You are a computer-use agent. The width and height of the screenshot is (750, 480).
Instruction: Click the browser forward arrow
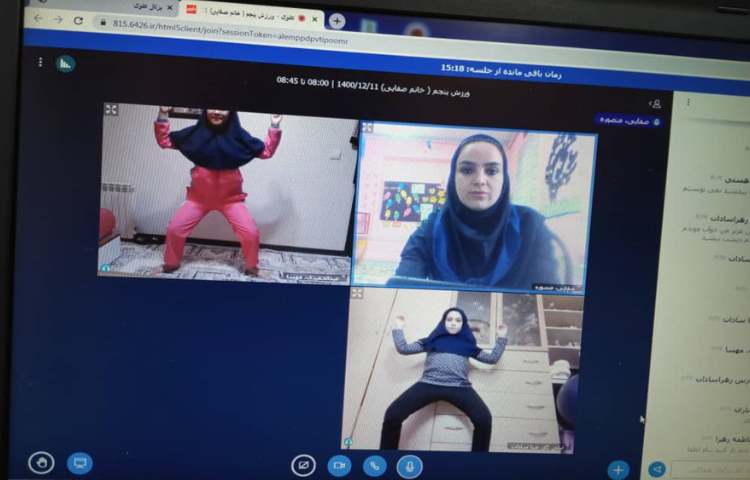(x=58, y=19)
